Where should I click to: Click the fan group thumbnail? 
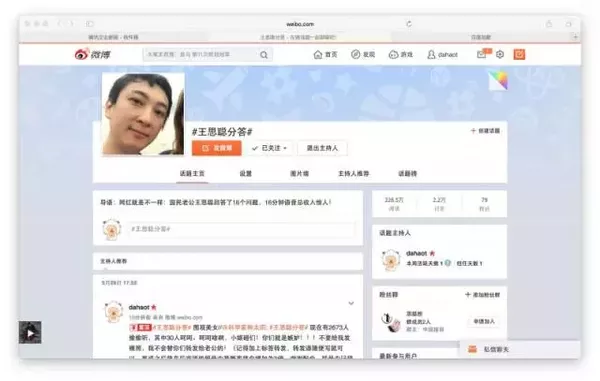click(x=390, y=321)
